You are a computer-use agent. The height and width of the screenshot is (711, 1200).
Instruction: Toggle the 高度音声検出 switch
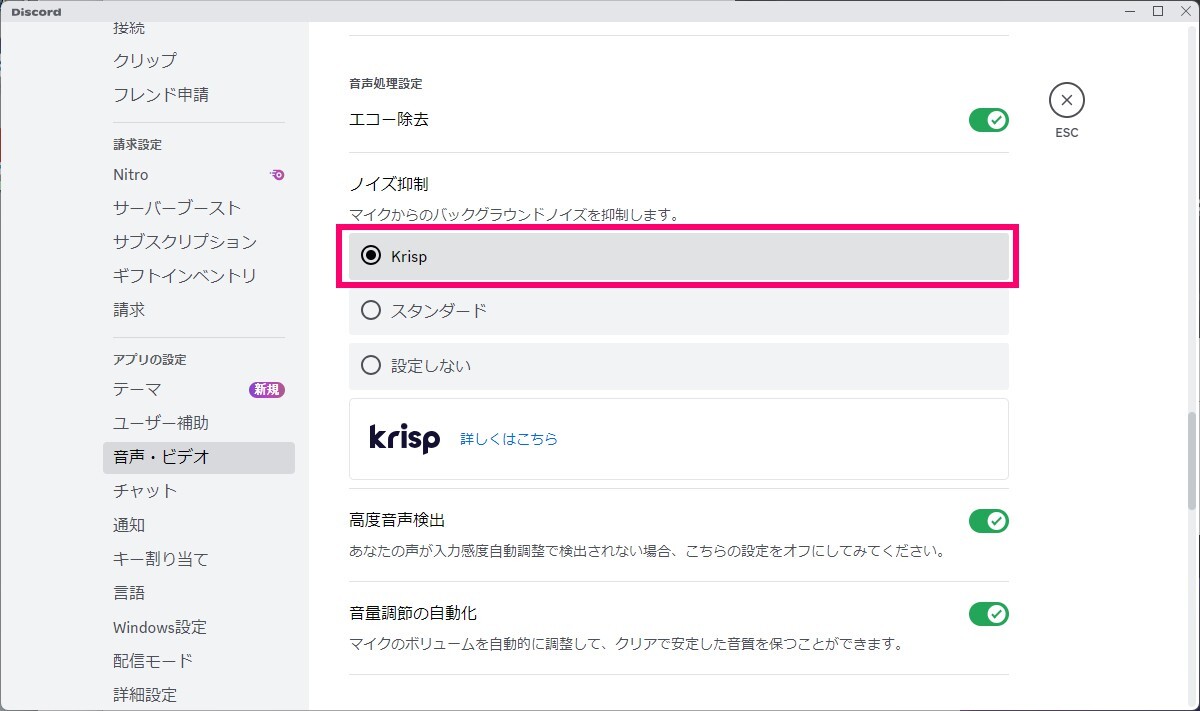click(988, 521)
